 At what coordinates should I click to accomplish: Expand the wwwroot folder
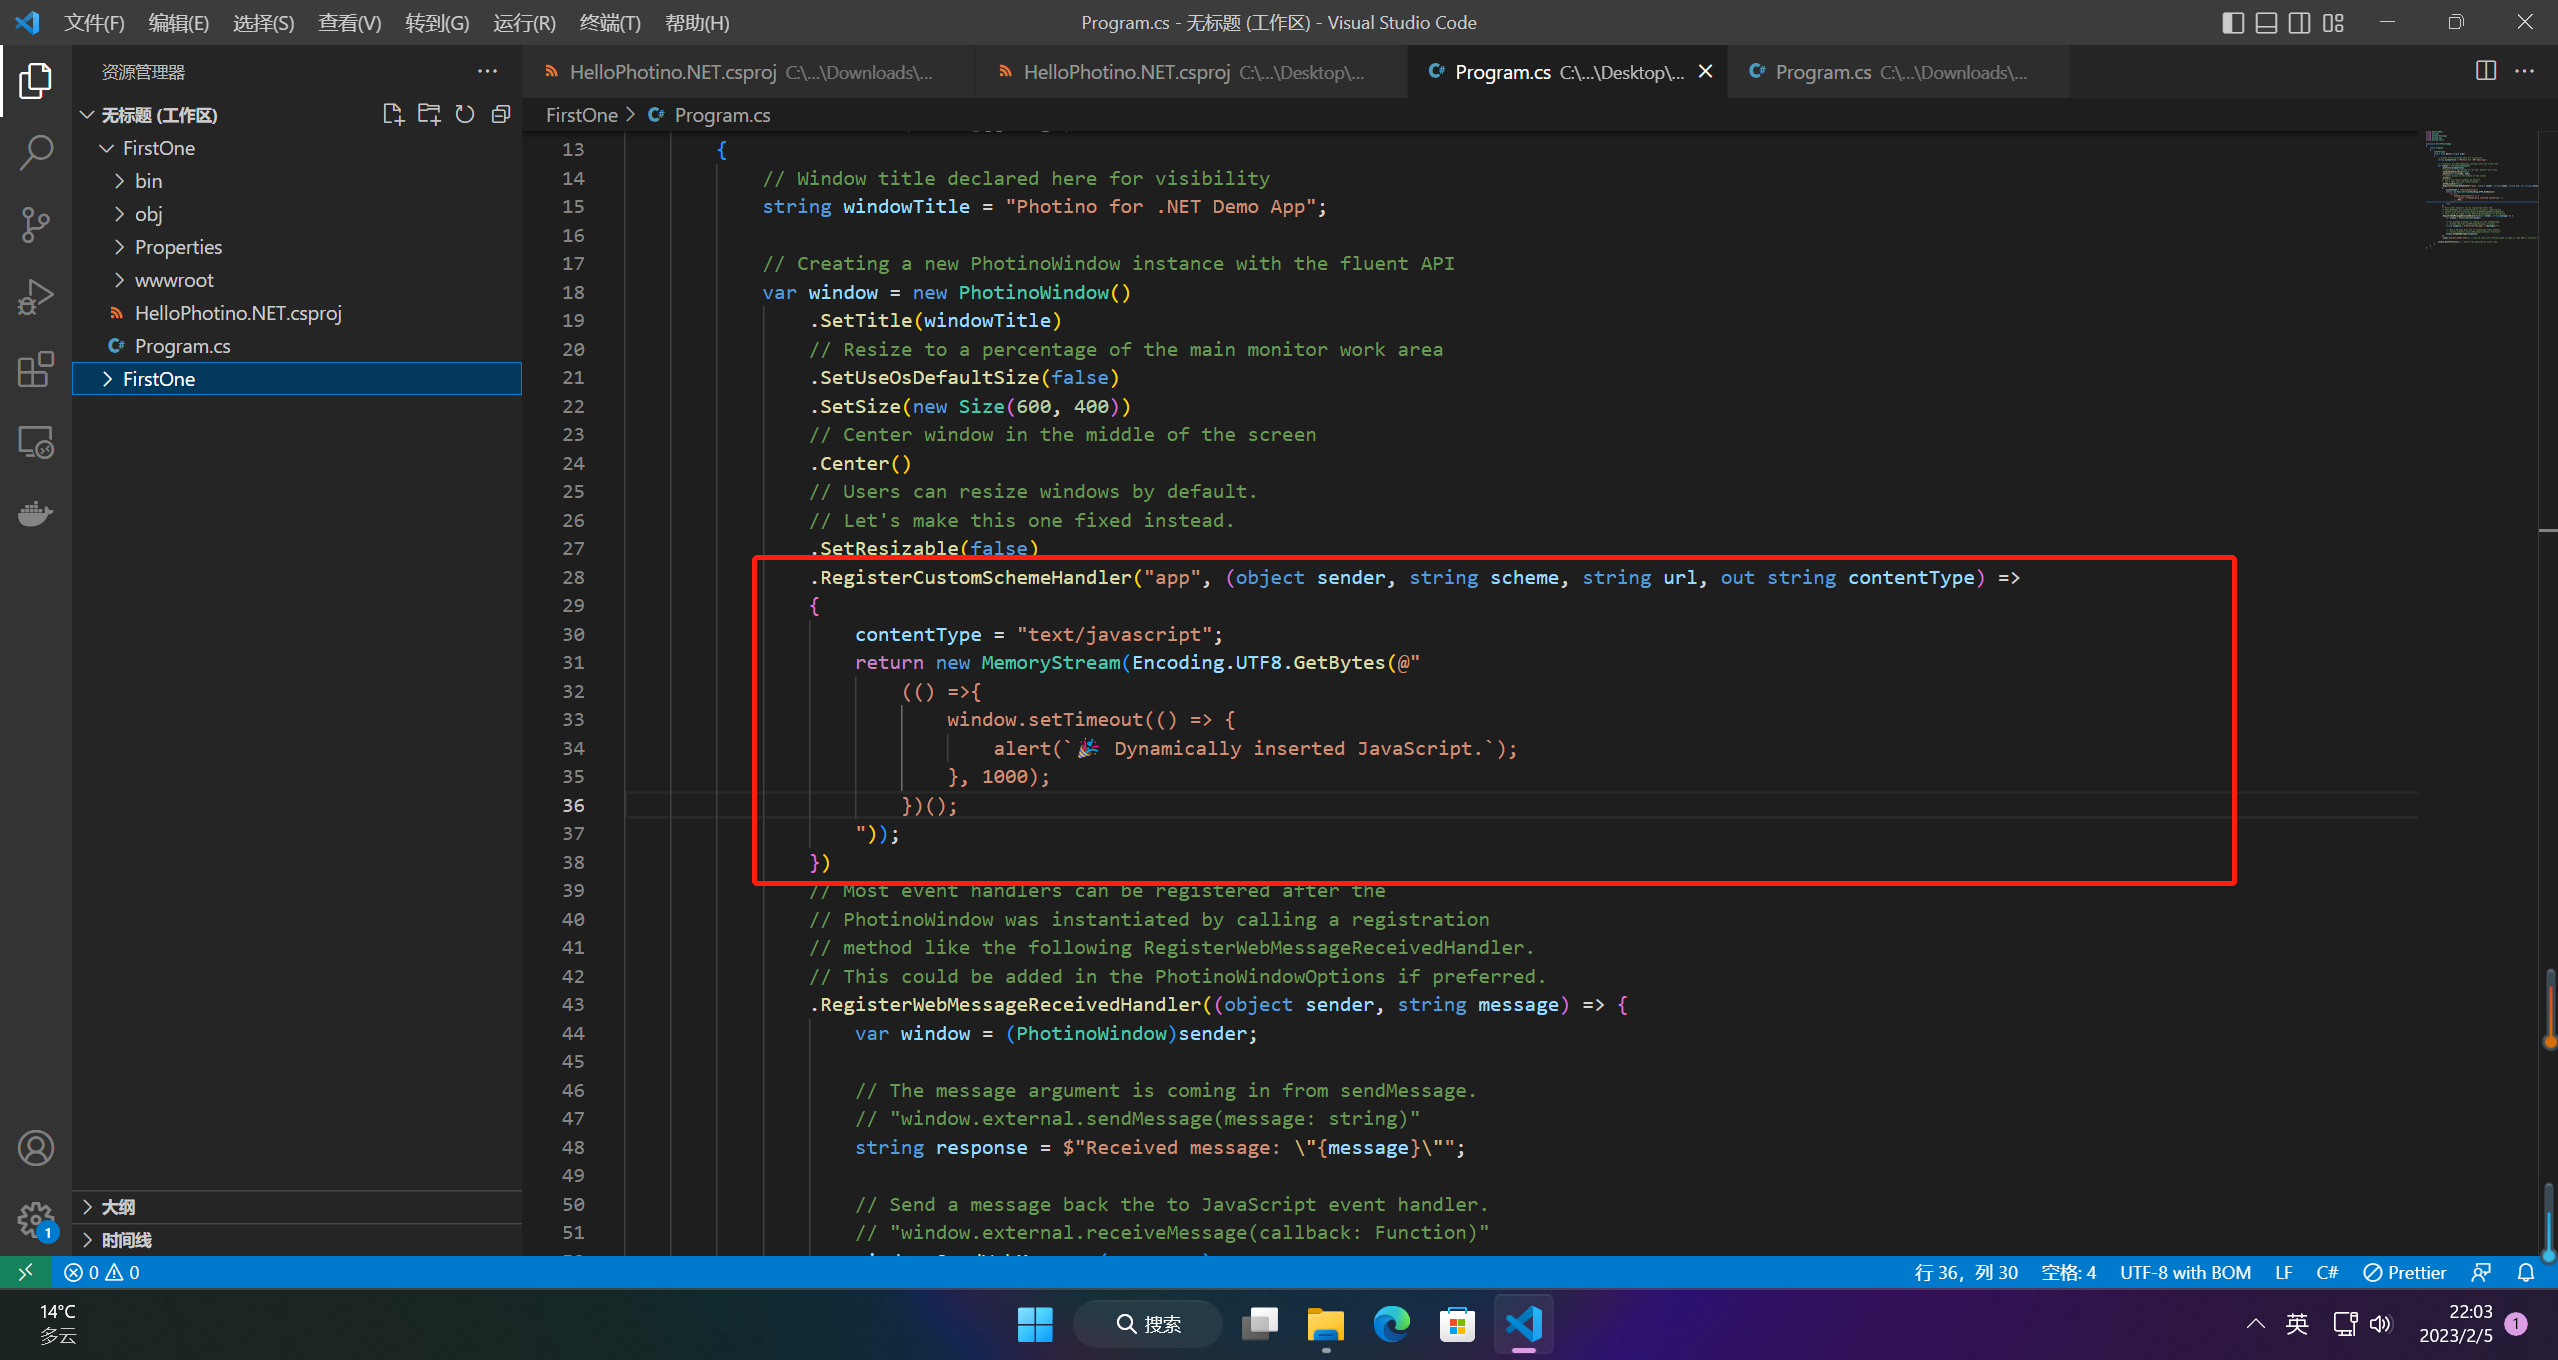click(174, 280)
